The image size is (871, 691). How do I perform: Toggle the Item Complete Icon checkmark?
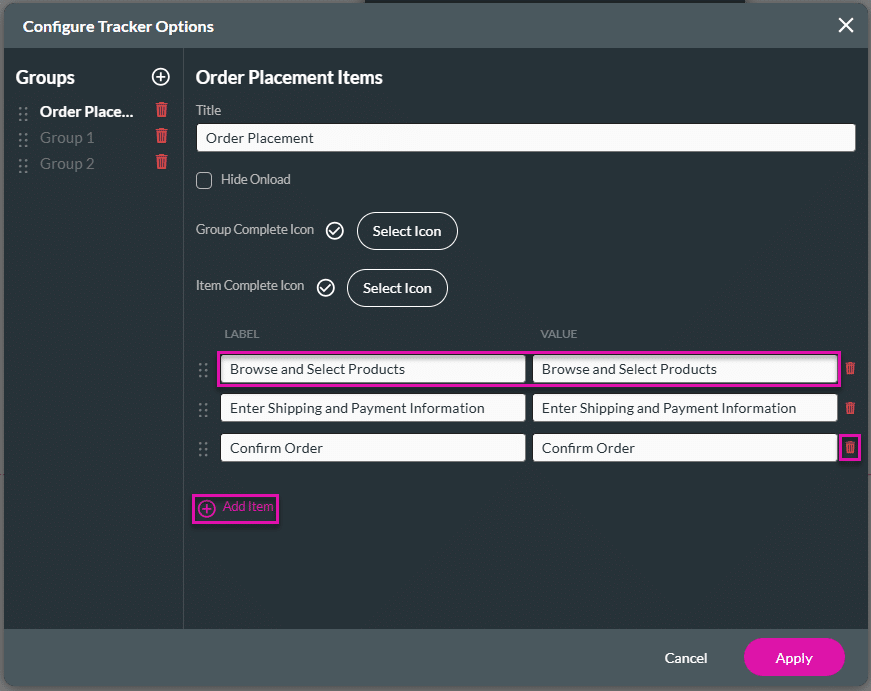[x=325, y=287]
